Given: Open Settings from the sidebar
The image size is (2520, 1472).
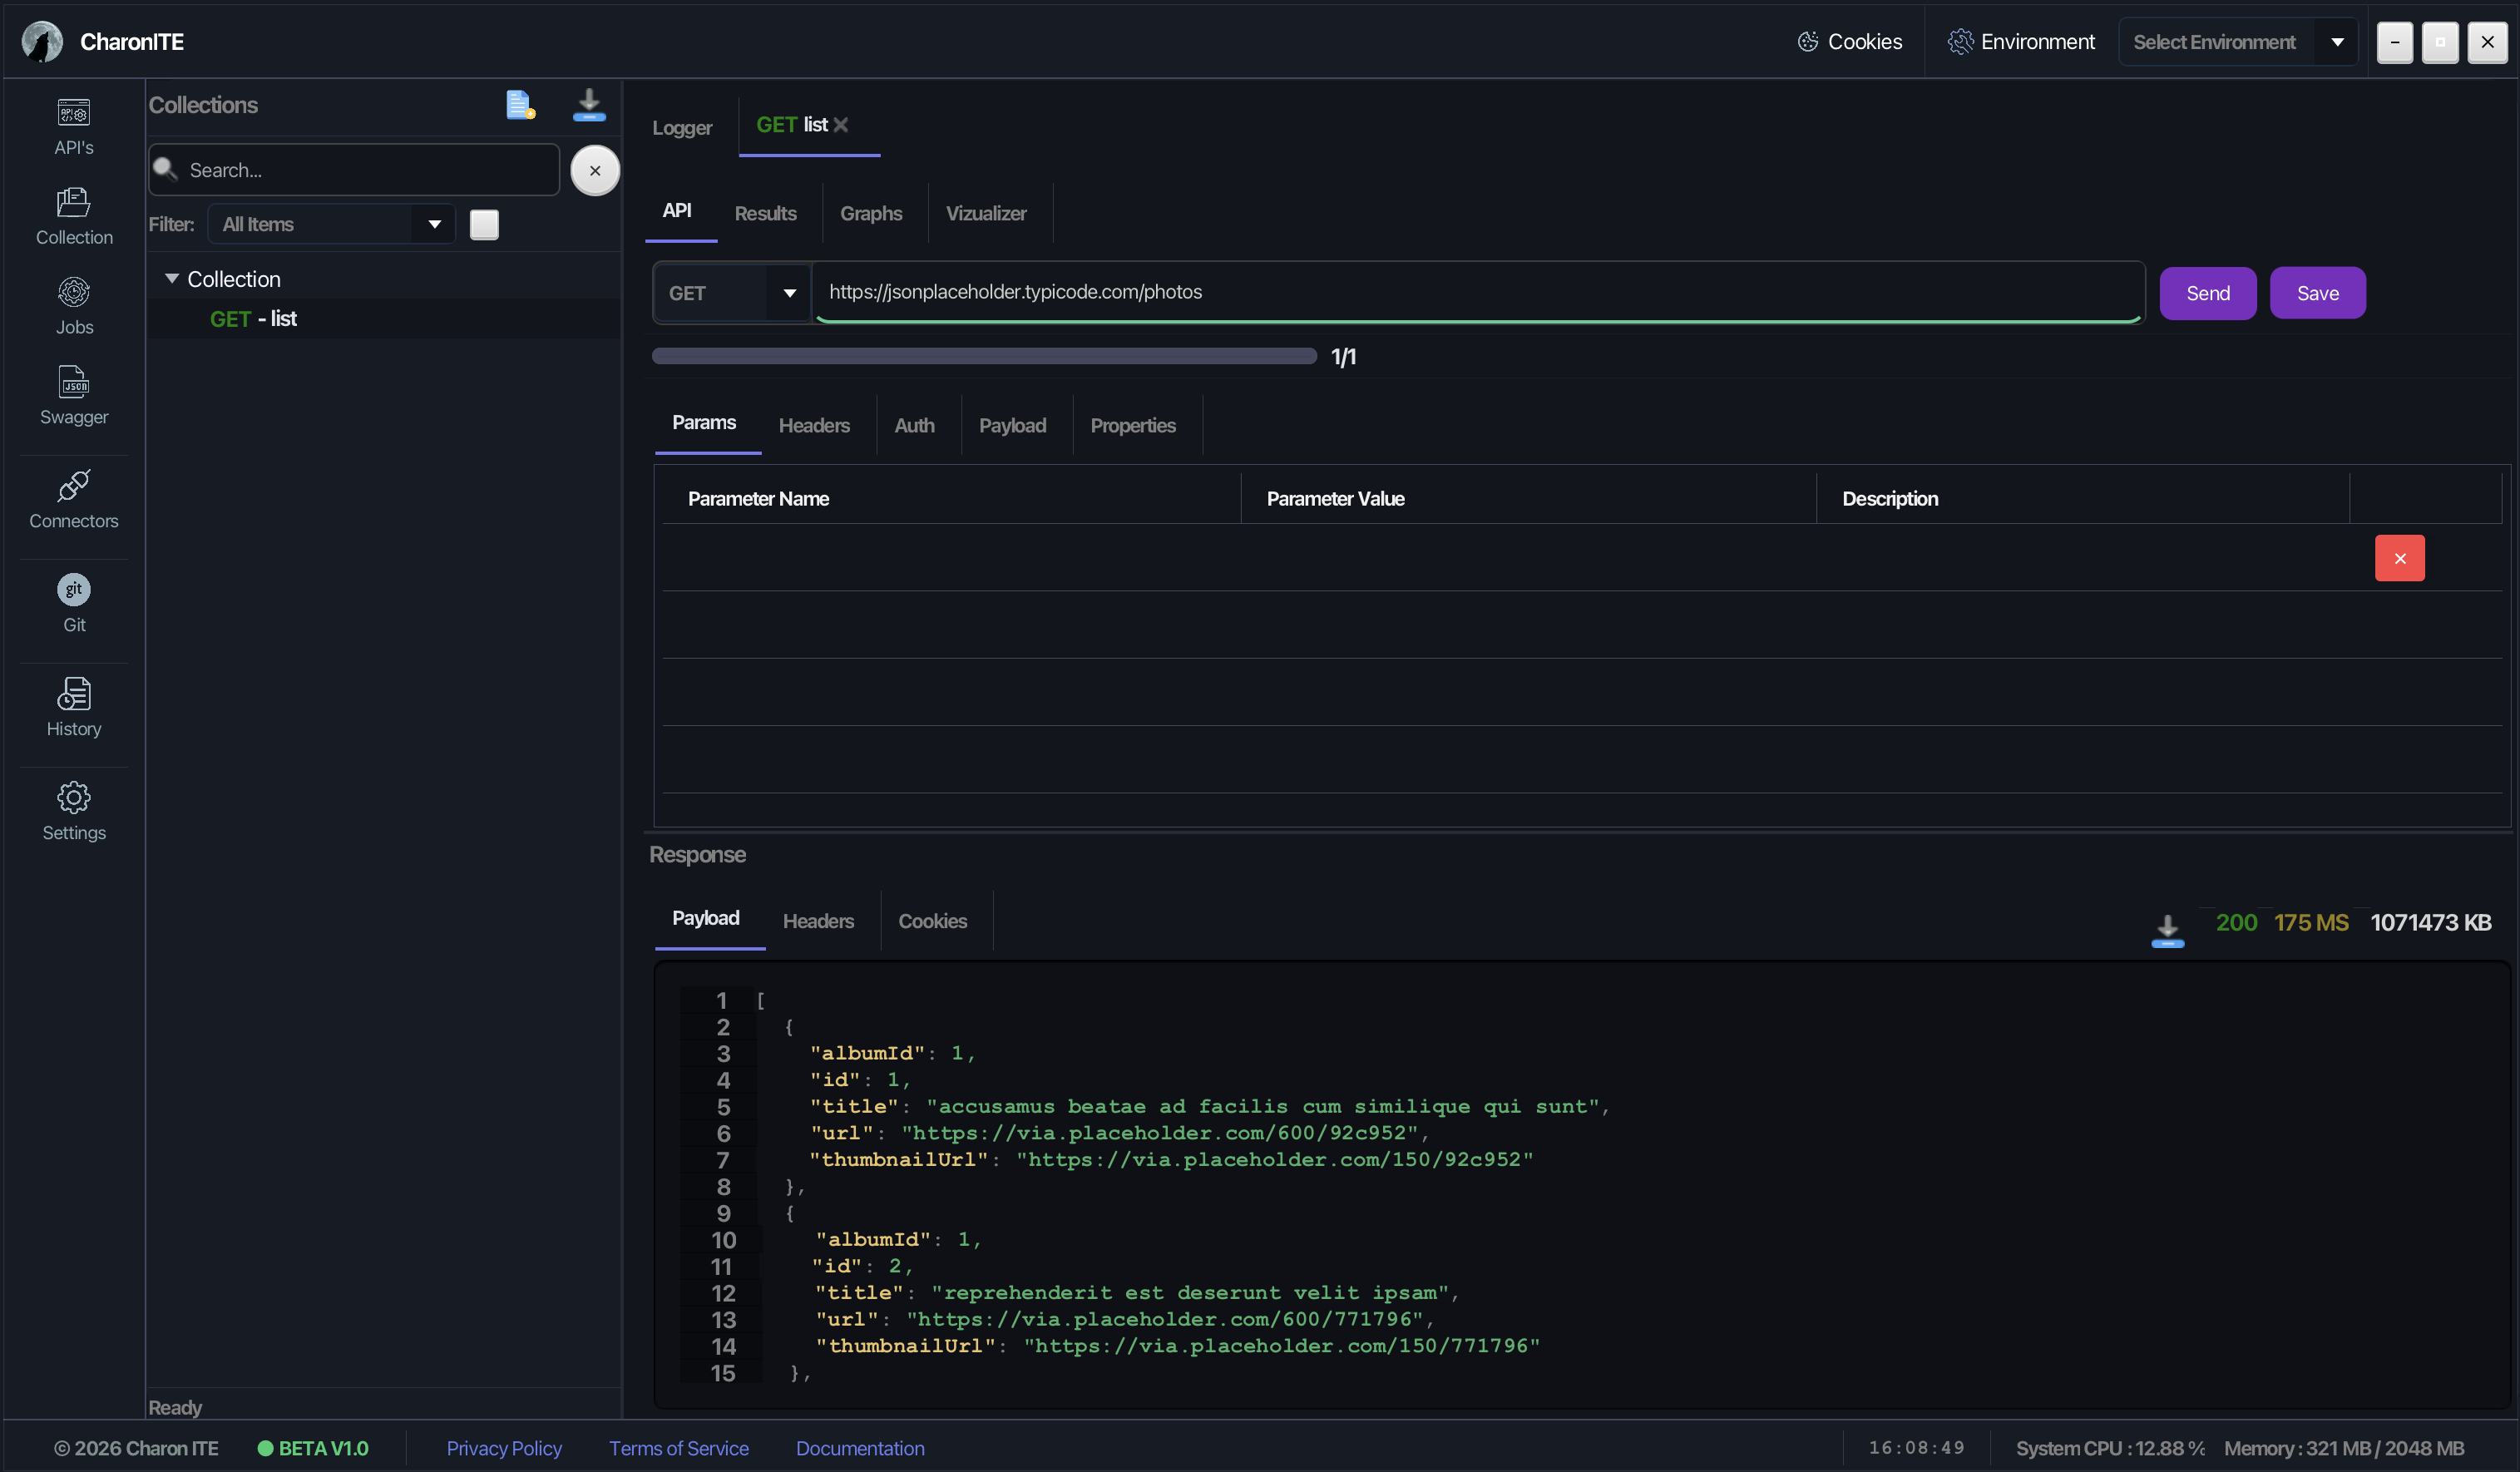Looking at the screenshot, I should (x=74, y=810).
